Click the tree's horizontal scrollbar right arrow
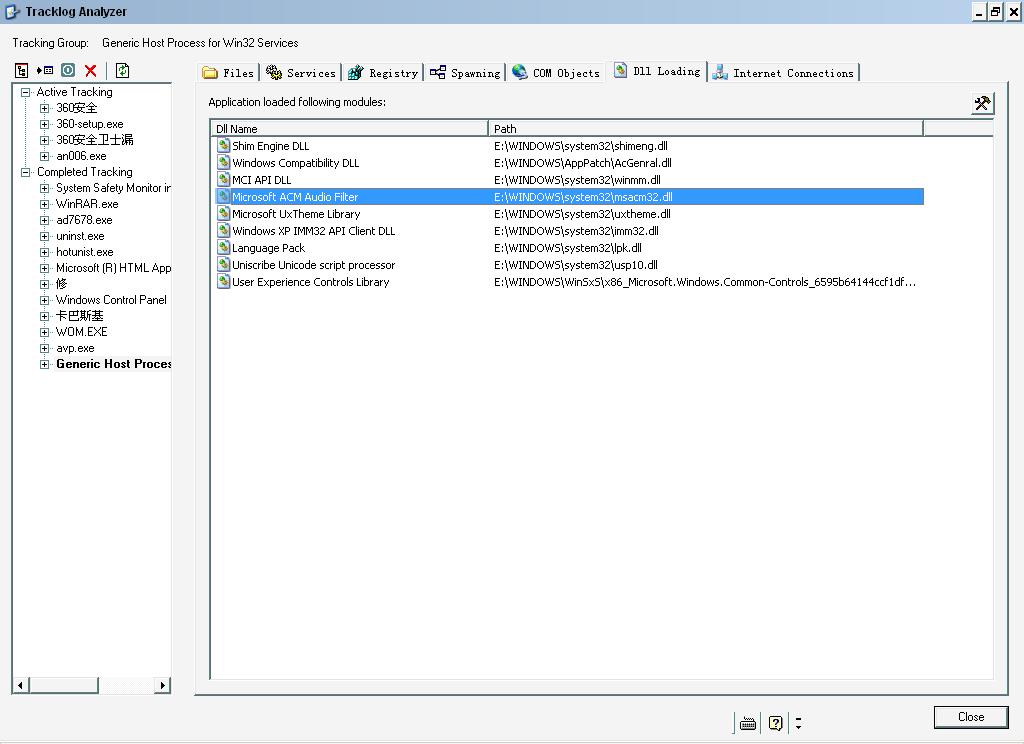This screenshot has width=1024, height=744. pos(162,685)
